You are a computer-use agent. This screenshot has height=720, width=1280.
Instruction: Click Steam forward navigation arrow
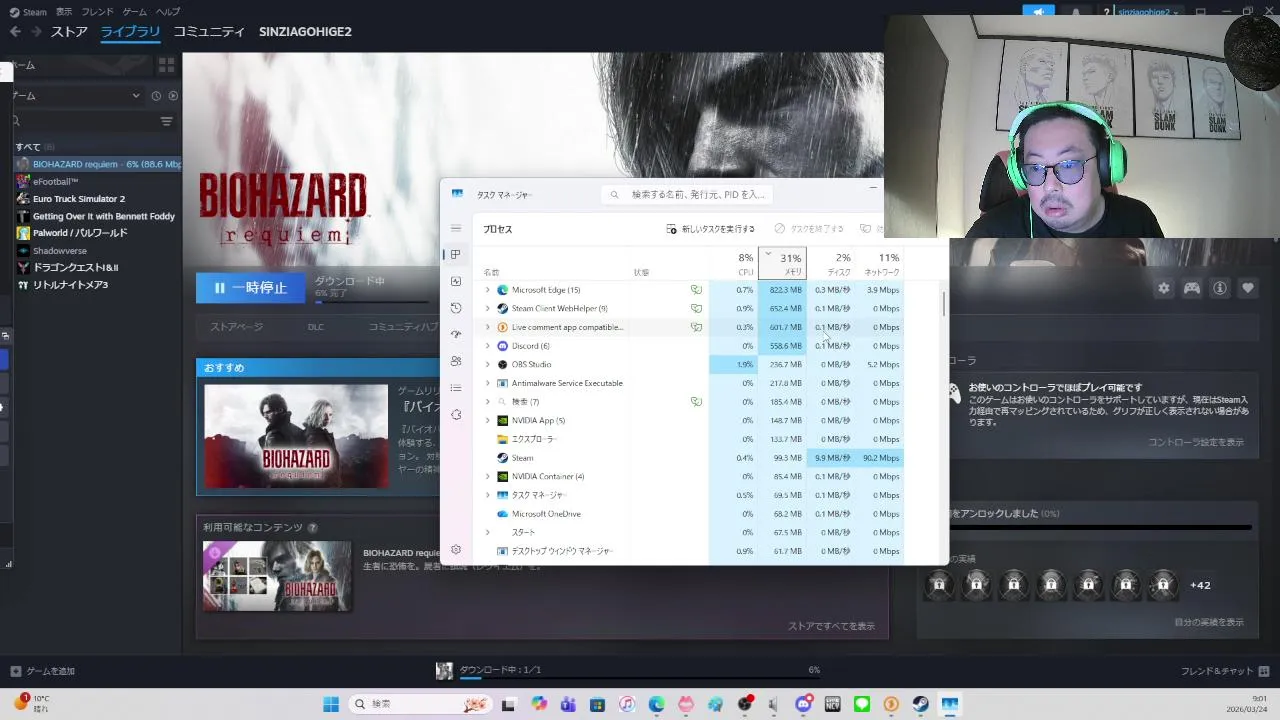[37, 31]
